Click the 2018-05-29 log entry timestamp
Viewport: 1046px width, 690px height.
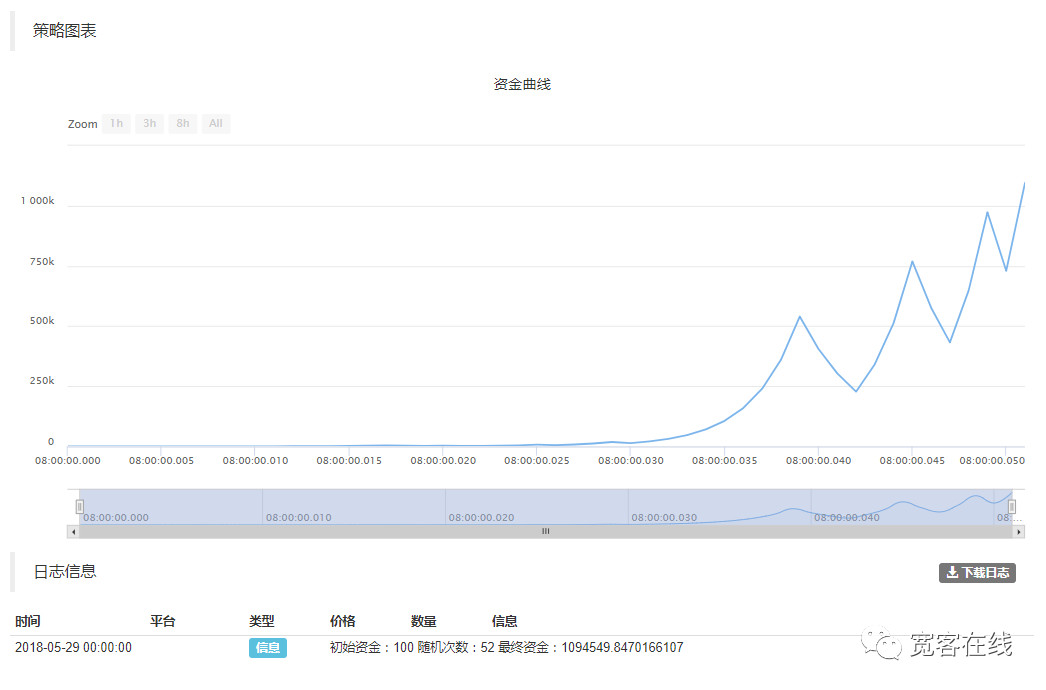73,648
